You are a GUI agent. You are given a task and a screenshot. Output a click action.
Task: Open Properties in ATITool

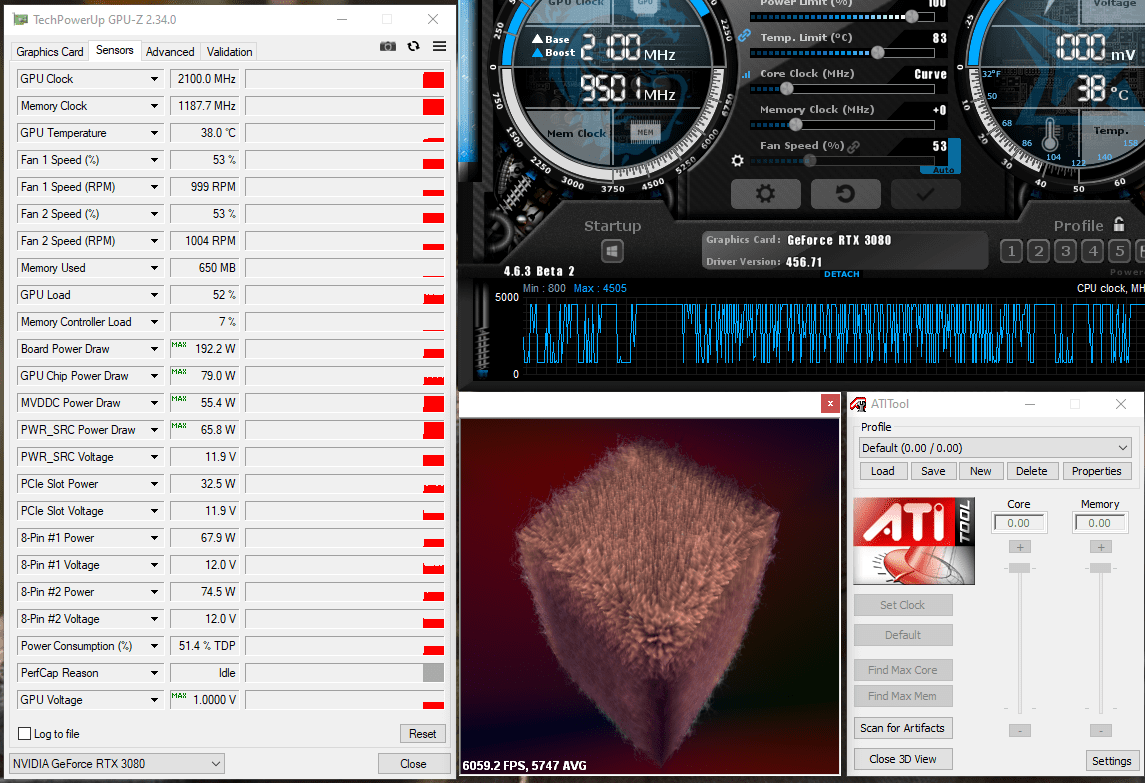coord(1097,471)
